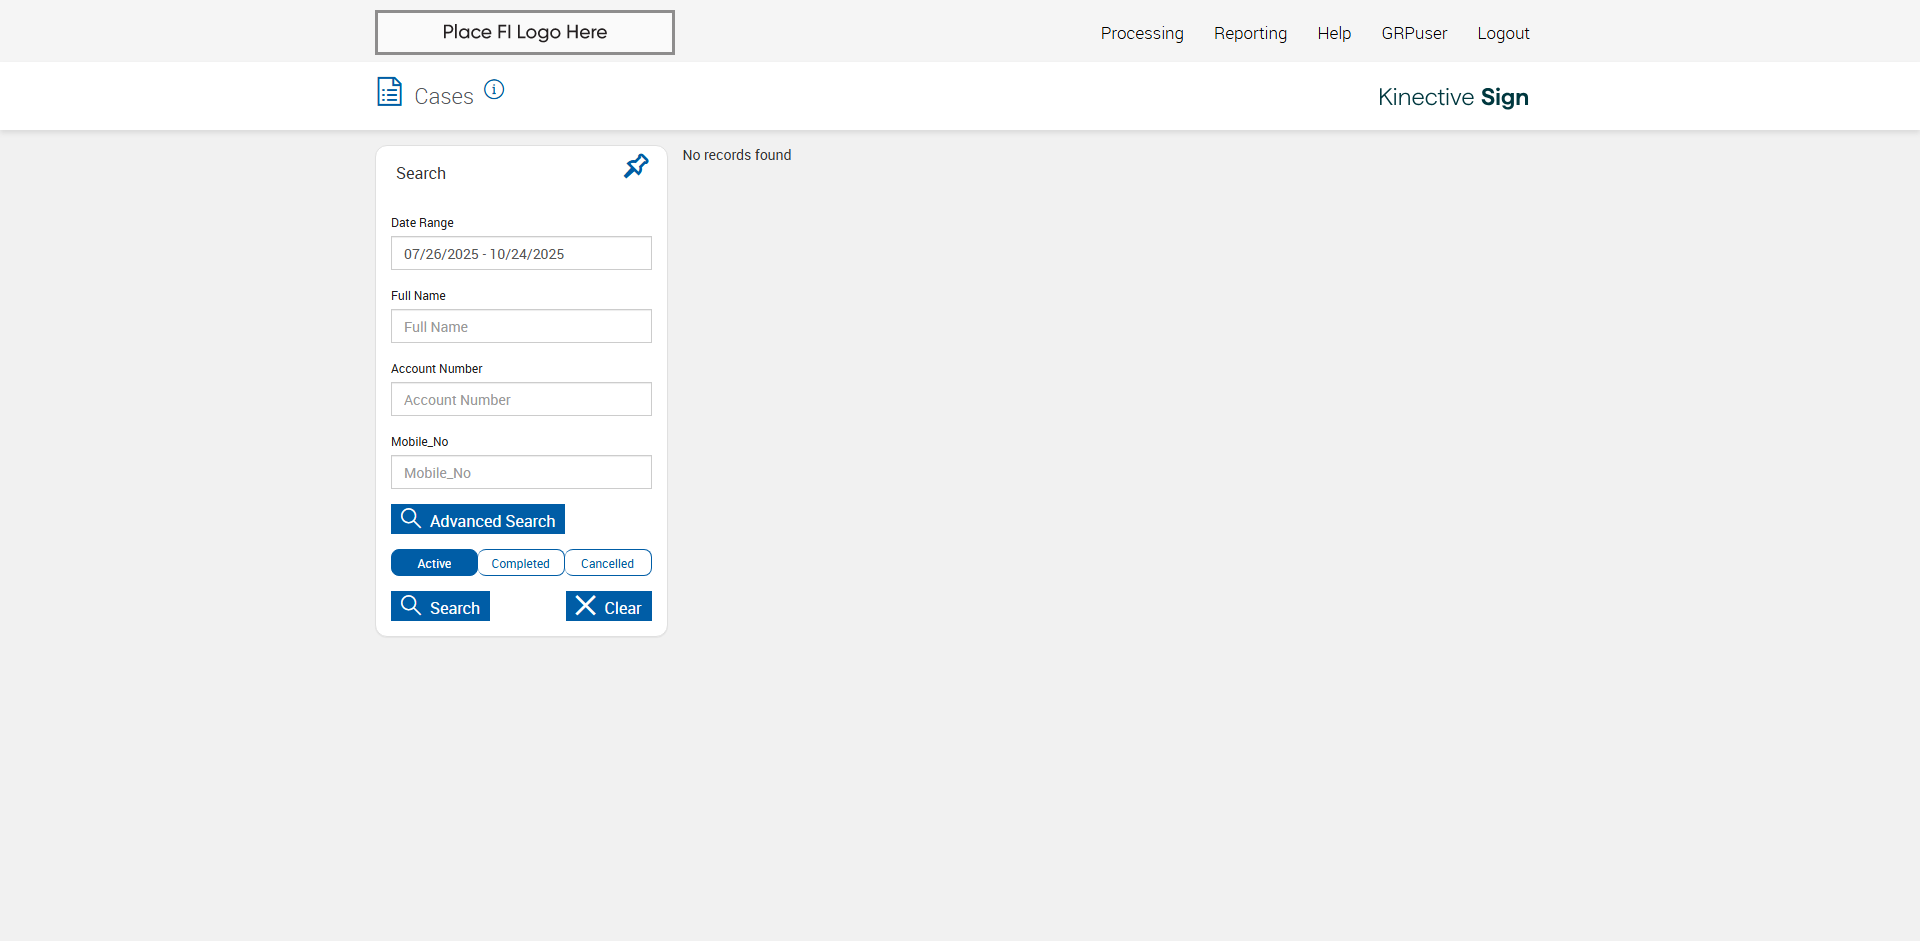Open the Help menu
The image size is (1920, 941).
[1334, 33]
